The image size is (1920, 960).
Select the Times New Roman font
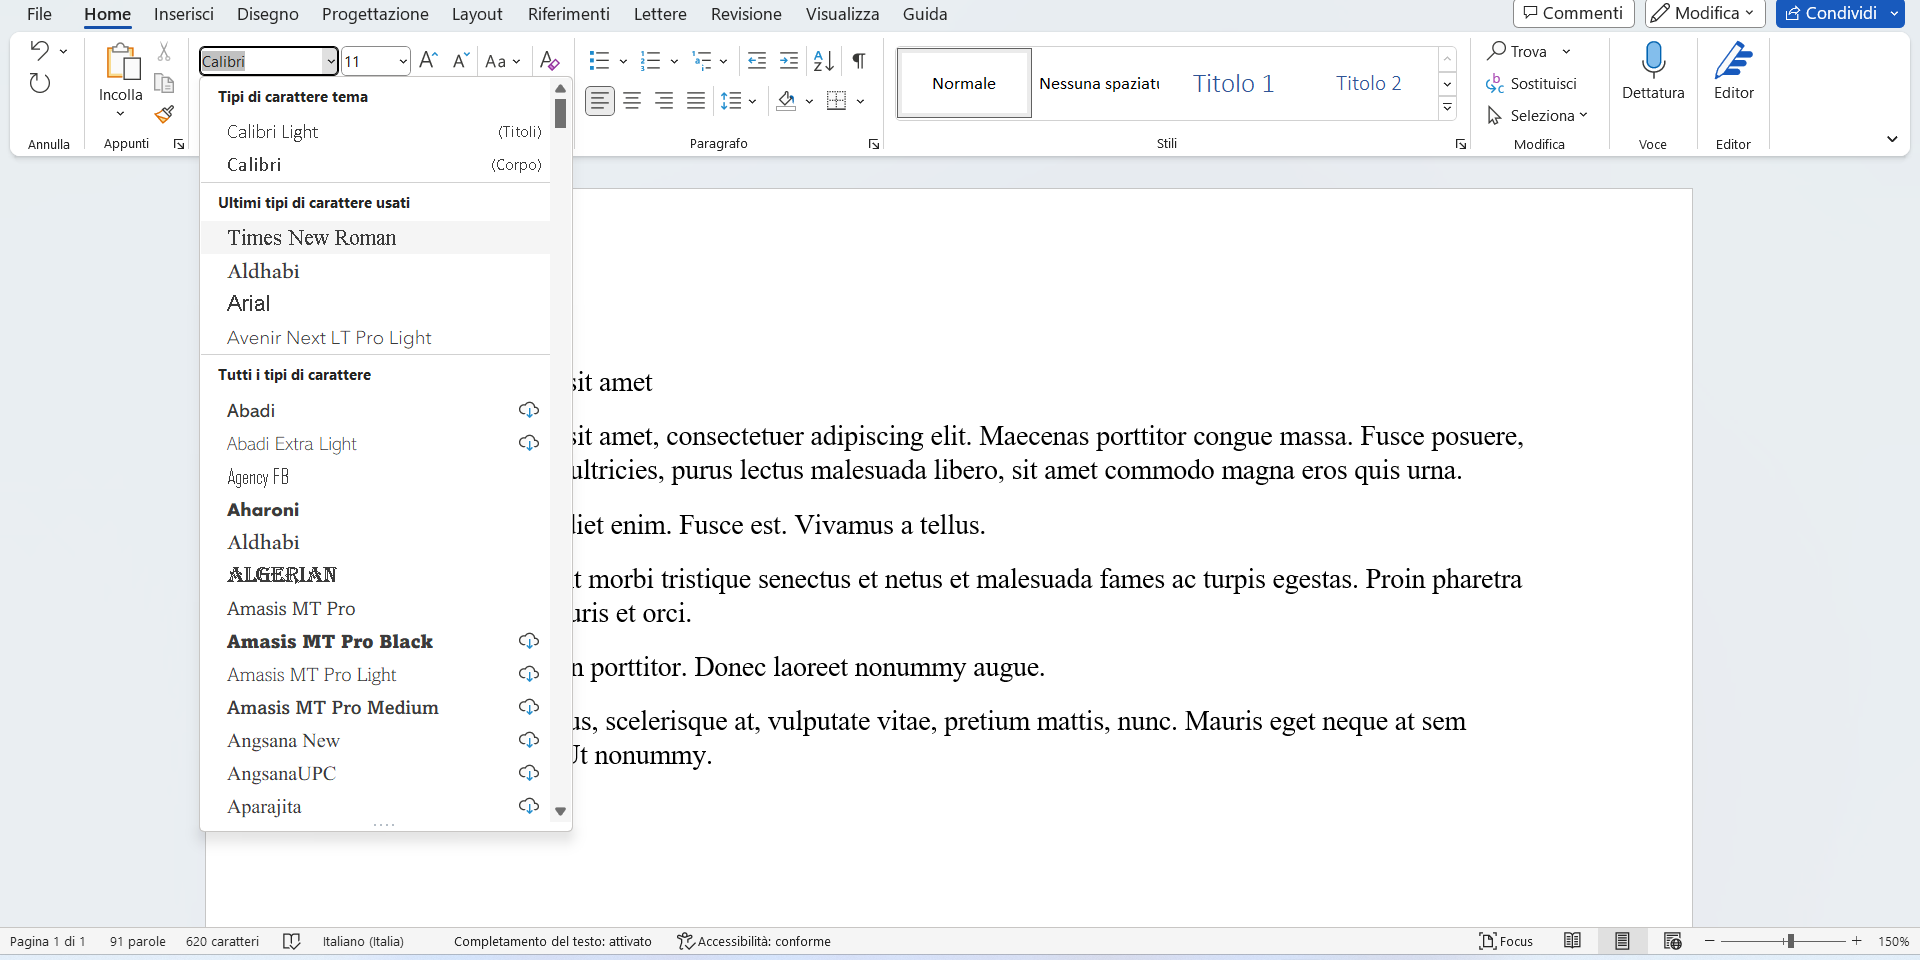coord(311,237)
